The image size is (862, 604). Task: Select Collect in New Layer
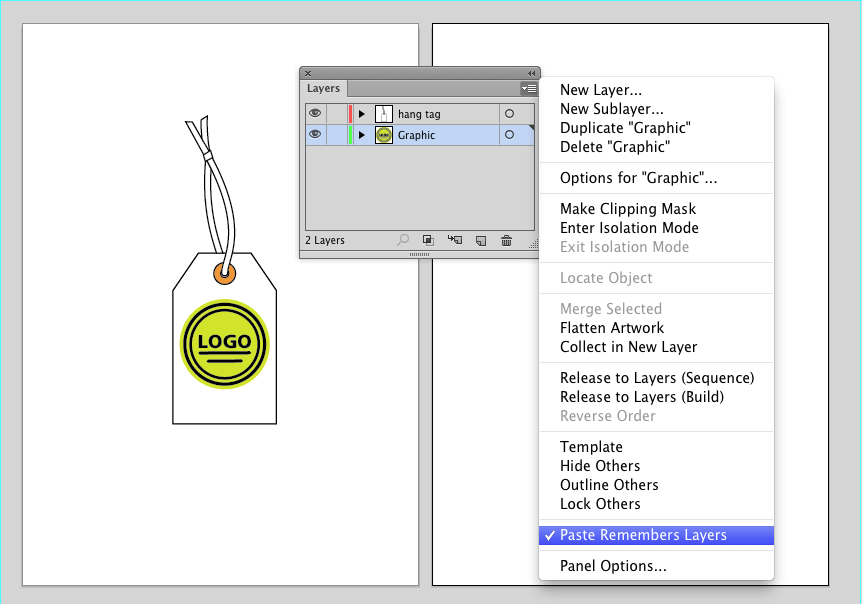(x=628, y=347)
